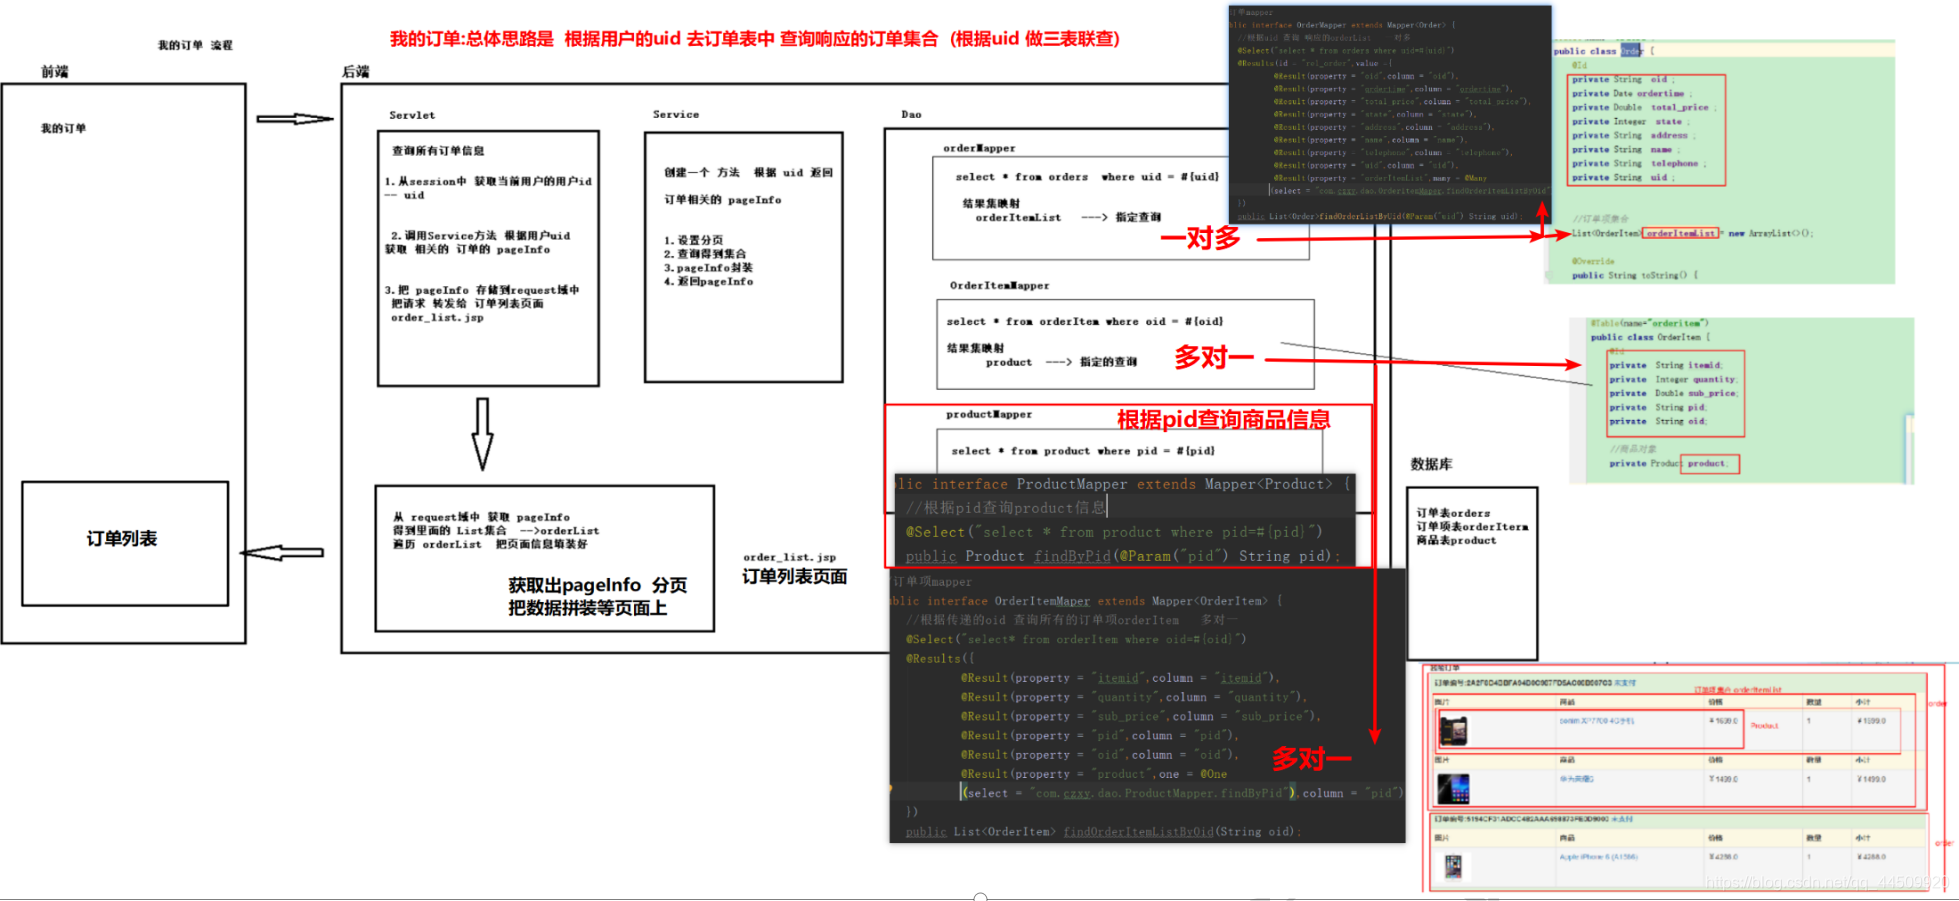Open the 华为荣耀6 product link
This screenshot has height=901, width=1959.
1577,778
